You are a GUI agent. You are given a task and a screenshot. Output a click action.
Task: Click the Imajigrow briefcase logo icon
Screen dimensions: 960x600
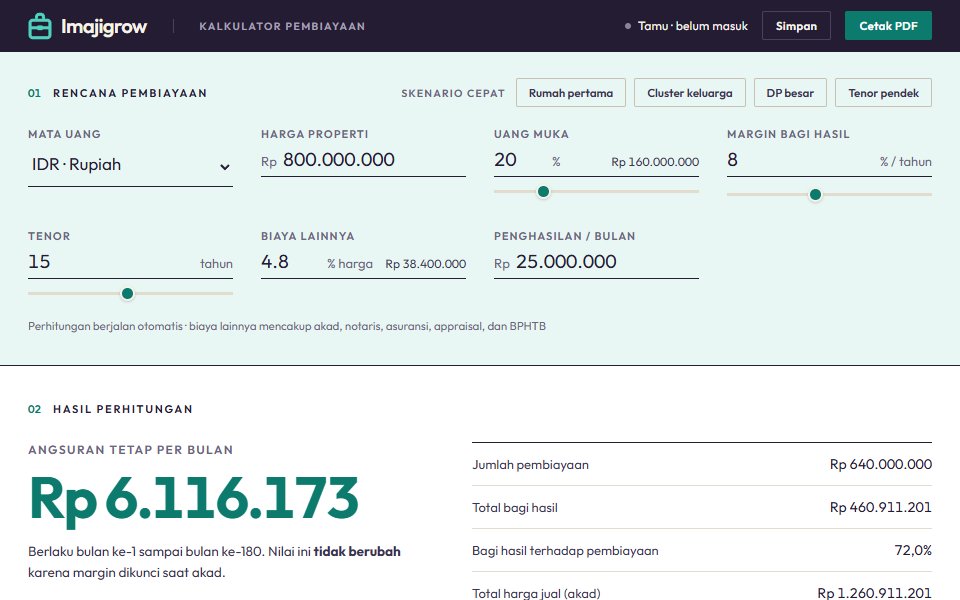[x=40, y=26]
